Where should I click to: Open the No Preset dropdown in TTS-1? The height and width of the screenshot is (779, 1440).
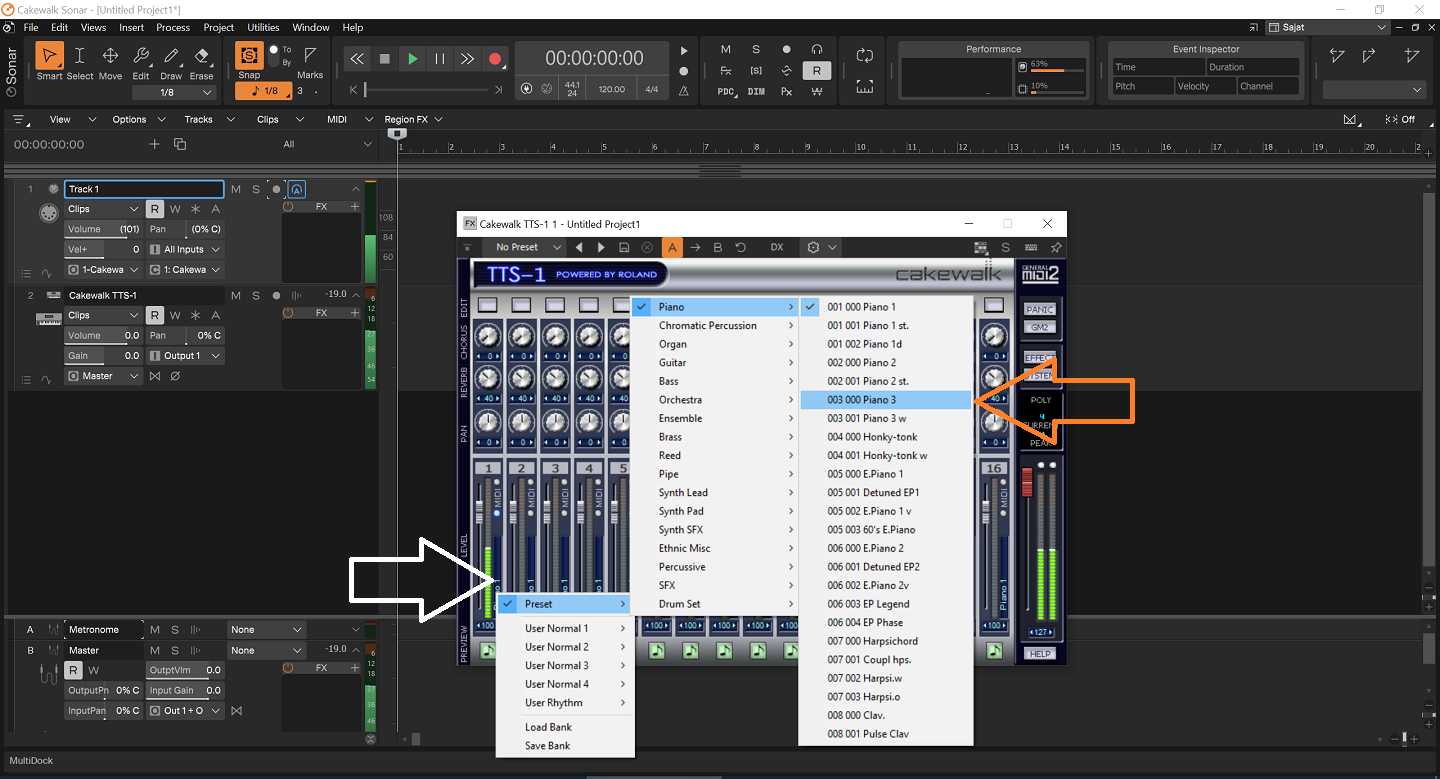click(x=524, y=247)
